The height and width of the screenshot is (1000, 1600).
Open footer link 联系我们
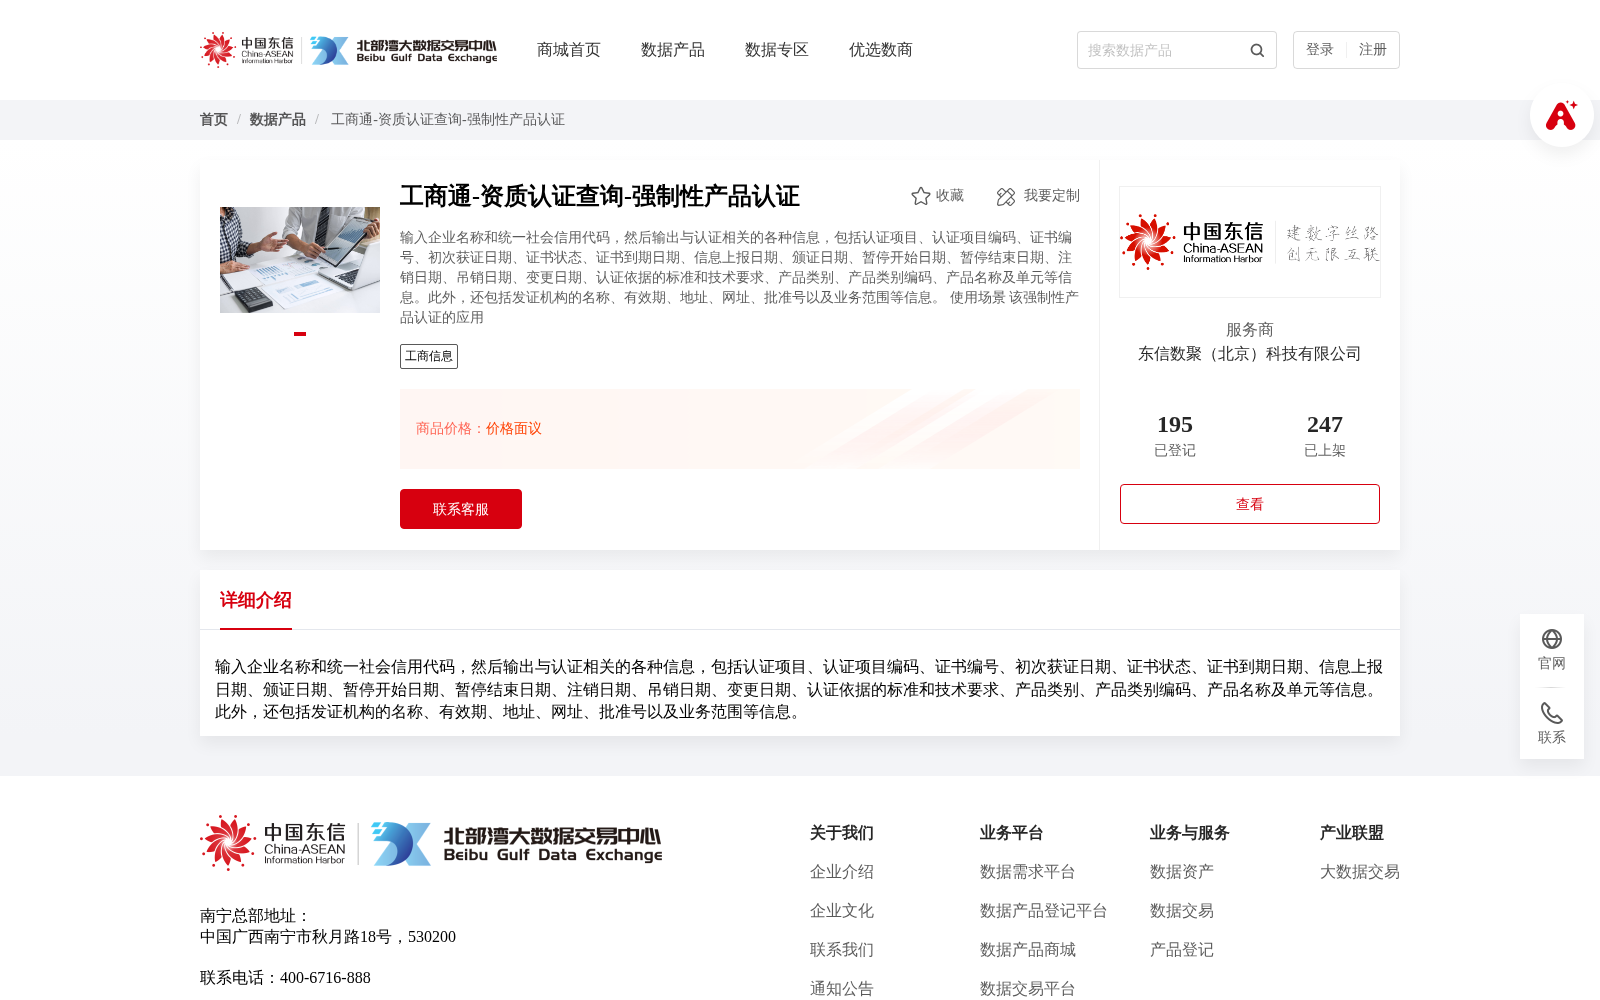tap(842, 950)
